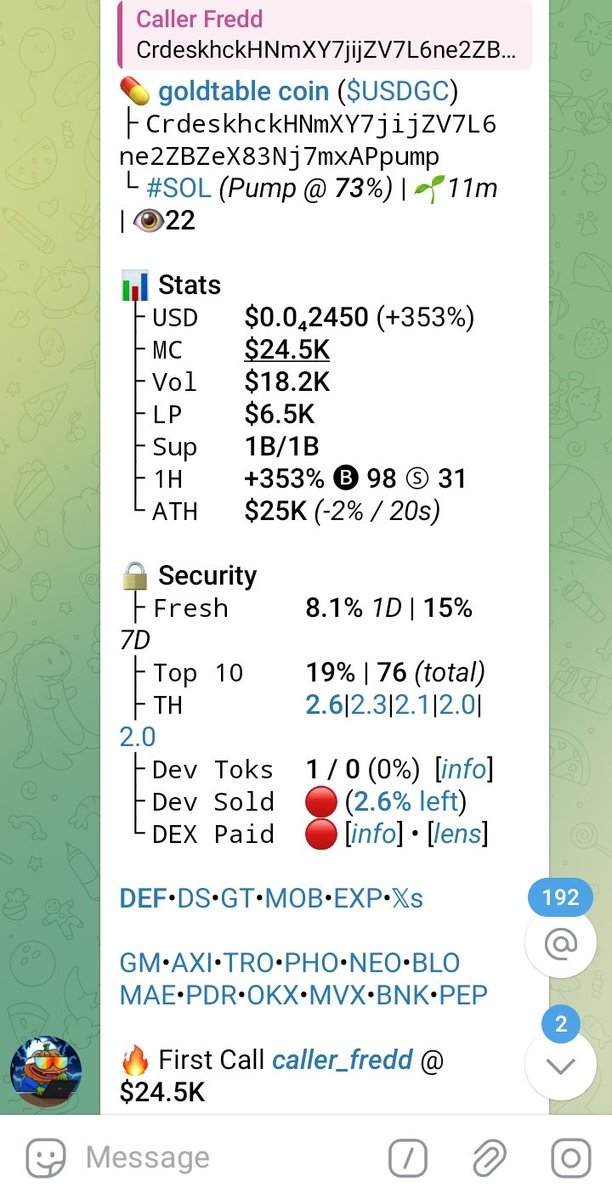The image size is (612, 1199).
Task: Tap the 2.6% left Dev Sold link
Action: (x=407, y=802)
